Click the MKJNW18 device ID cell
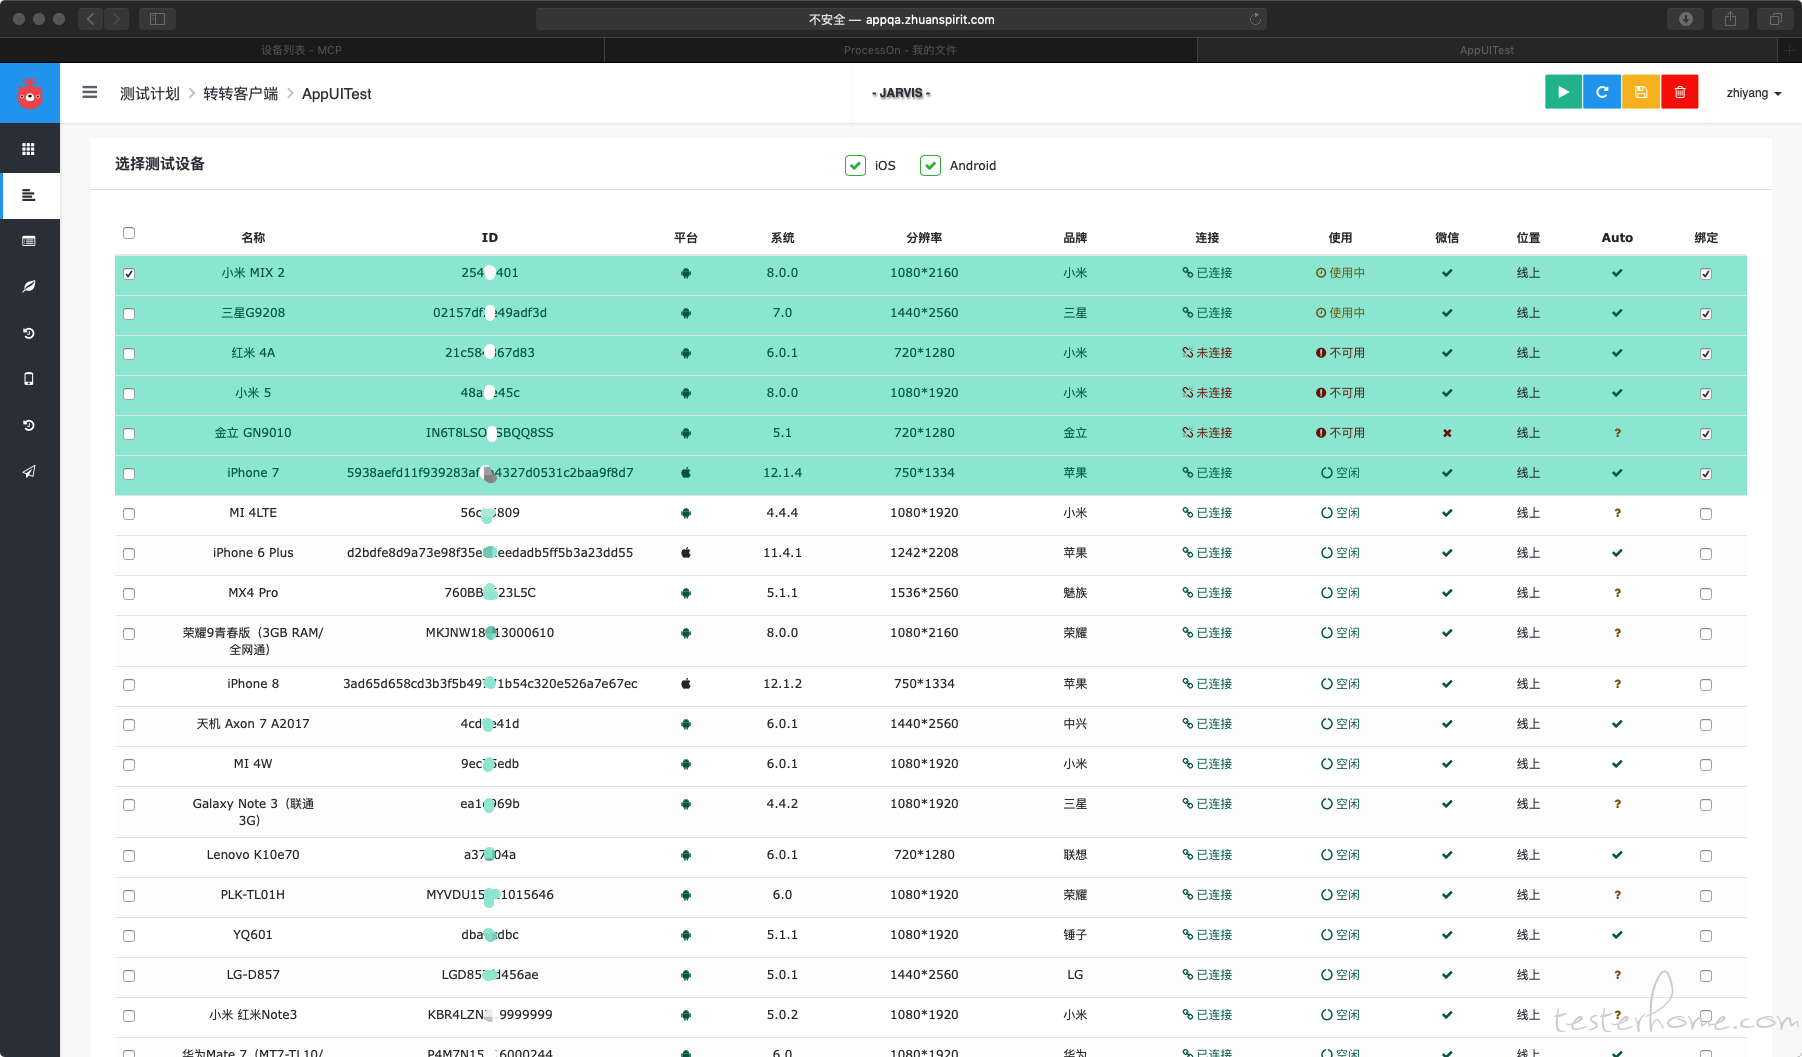Image resolution: width=1802 pixels, height=1057 pixels. 490,633
